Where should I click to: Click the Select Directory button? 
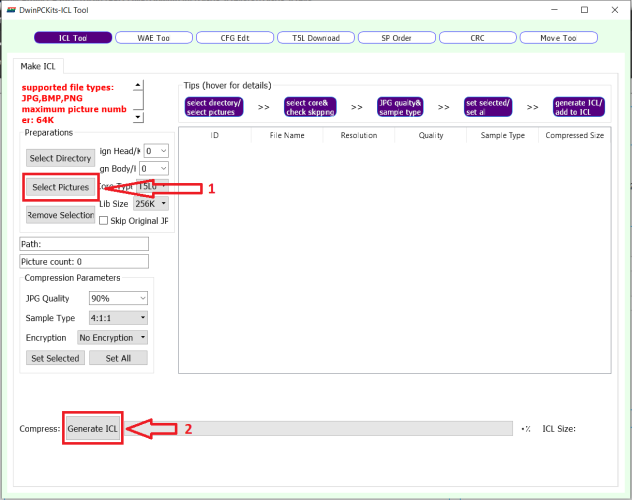[60, 158]
